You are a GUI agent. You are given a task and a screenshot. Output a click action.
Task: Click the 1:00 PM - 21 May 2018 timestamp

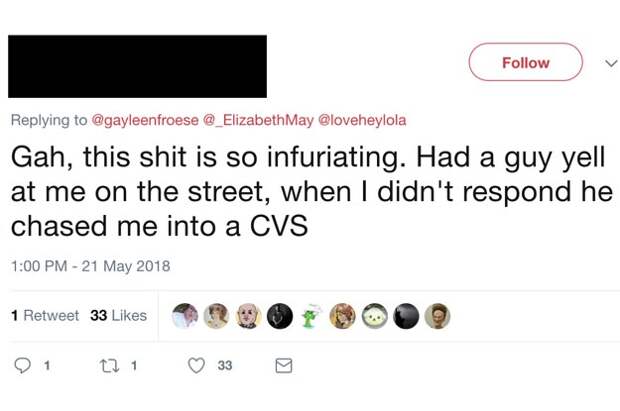click(91, 266)
